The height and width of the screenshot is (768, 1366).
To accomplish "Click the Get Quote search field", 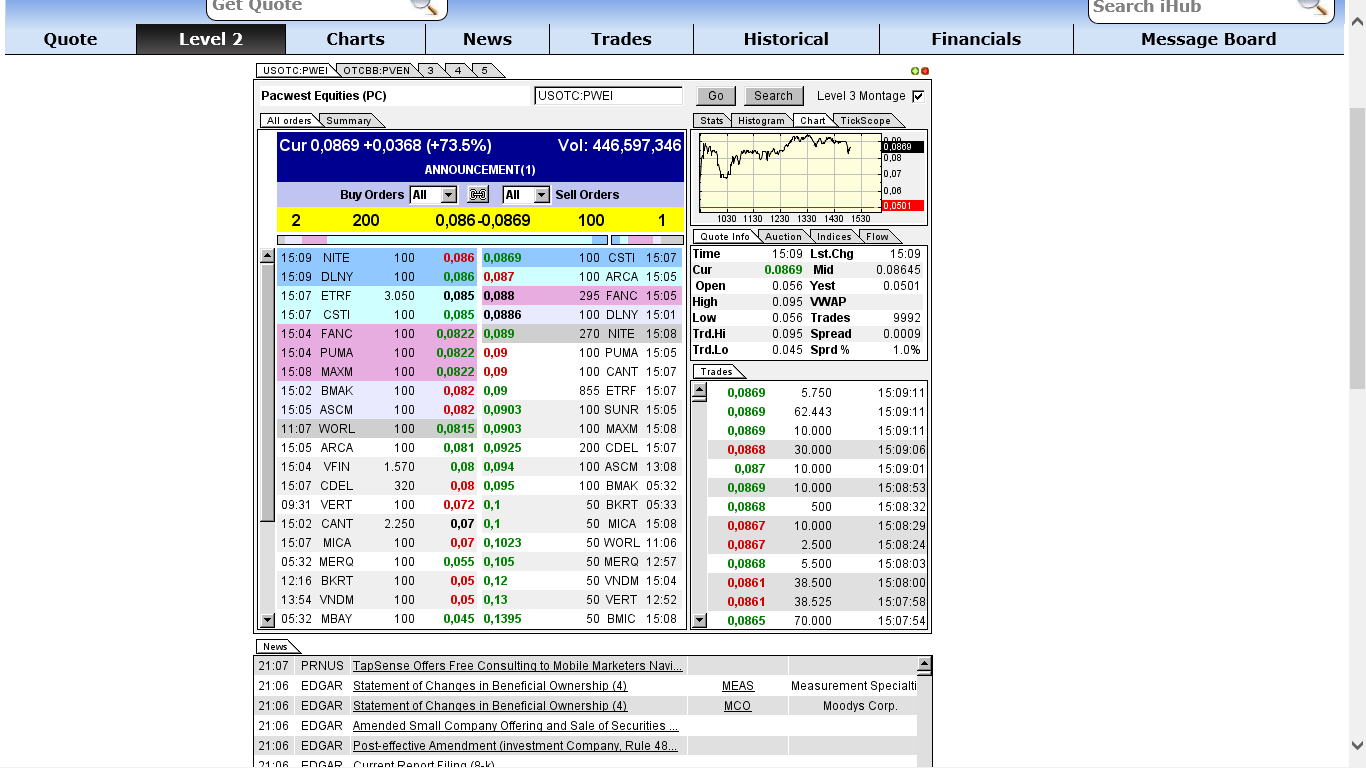I will [x=310, y=6].
